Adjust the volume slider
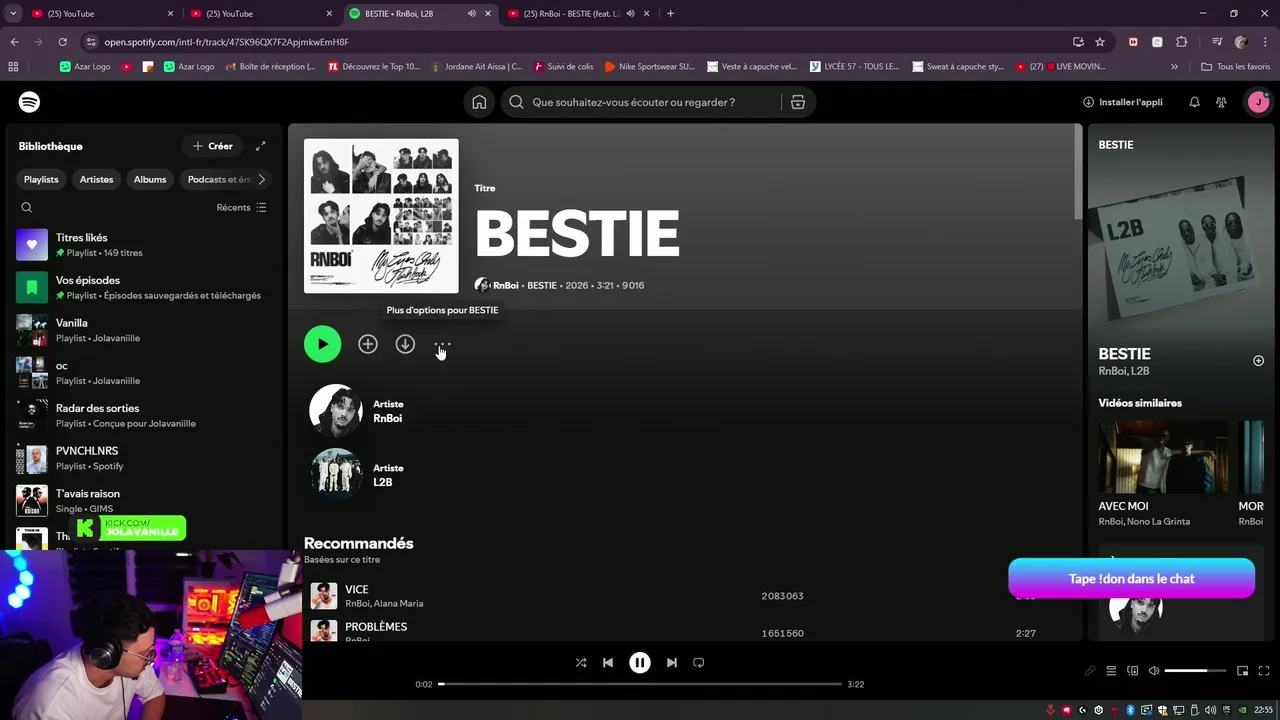This screenshot has width=1280, height=720. coord(1194,671)
